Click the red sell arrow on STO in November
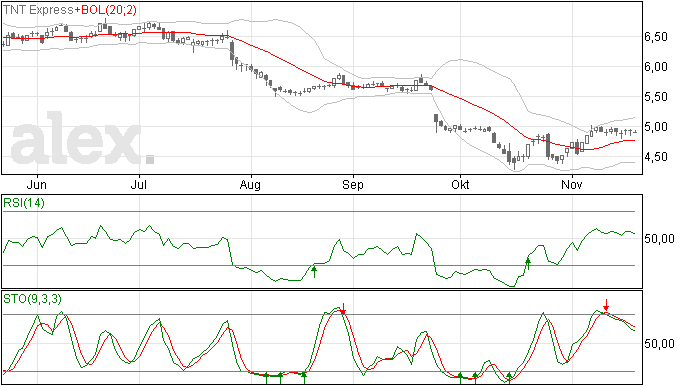Image resolution: width=690 pixels, height=387 pixels. pyautogui.click(x=606, y=305)
